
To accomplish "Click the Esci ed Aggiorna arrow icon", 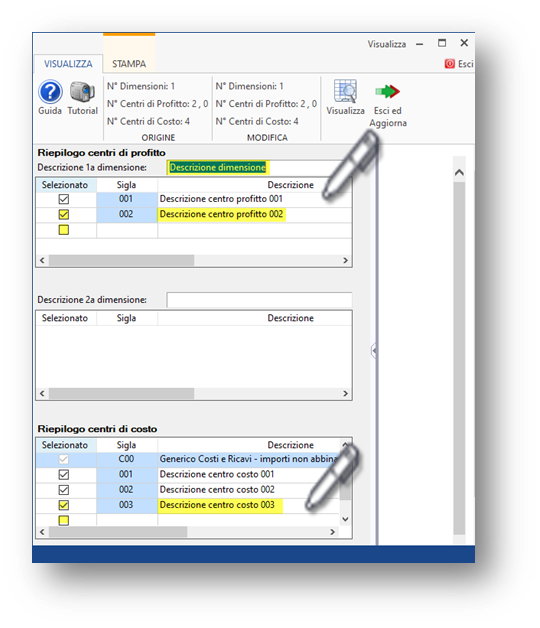I will coord(387,92).
